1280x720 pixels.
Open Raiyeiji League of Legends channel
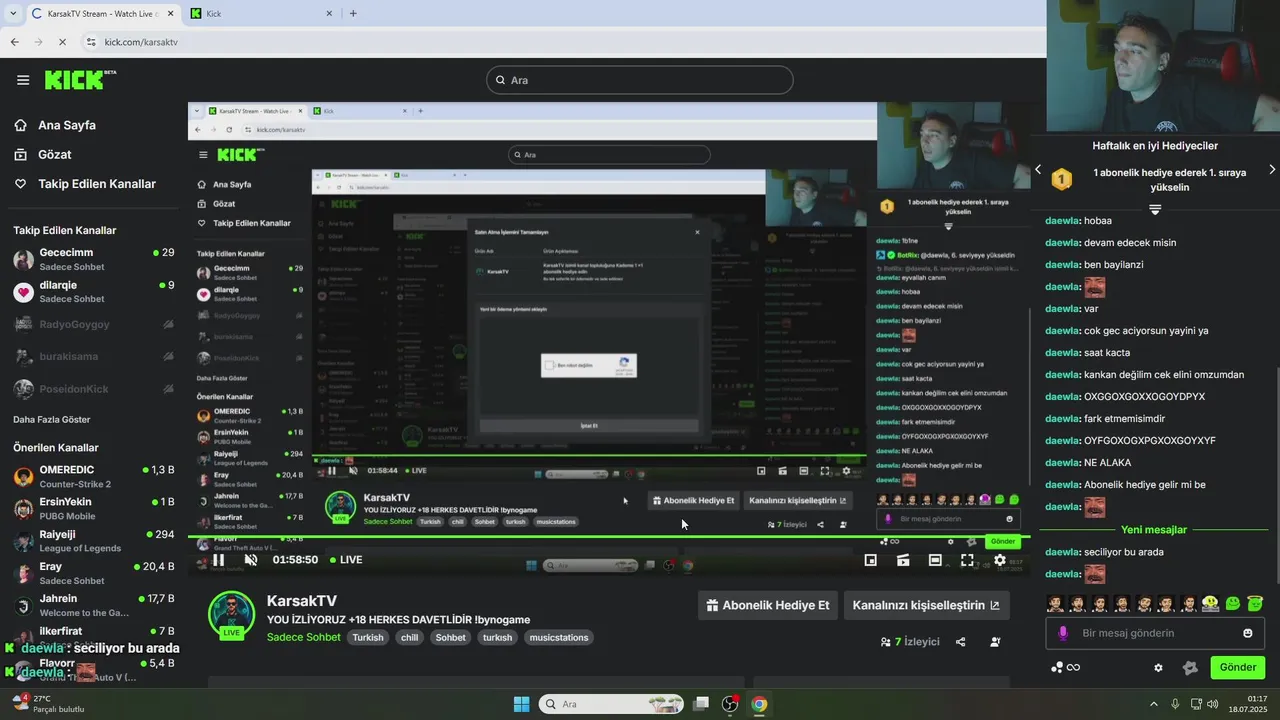tap(93, 541)
